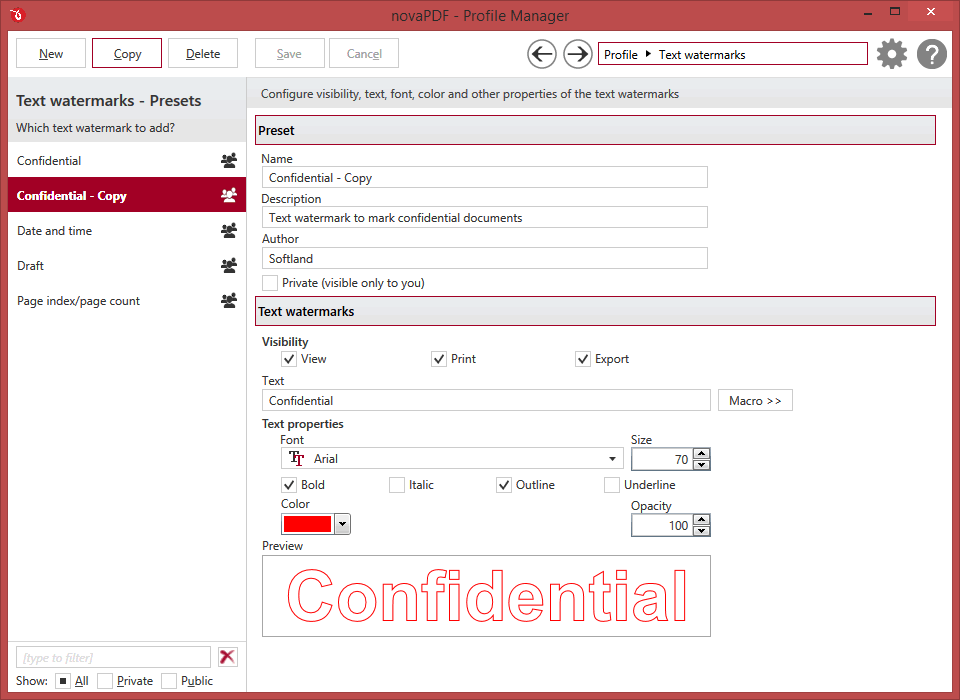This screenshot has height=700, width=960.
Task: Click the users icon beside Date and time
Action: [229, 230]
